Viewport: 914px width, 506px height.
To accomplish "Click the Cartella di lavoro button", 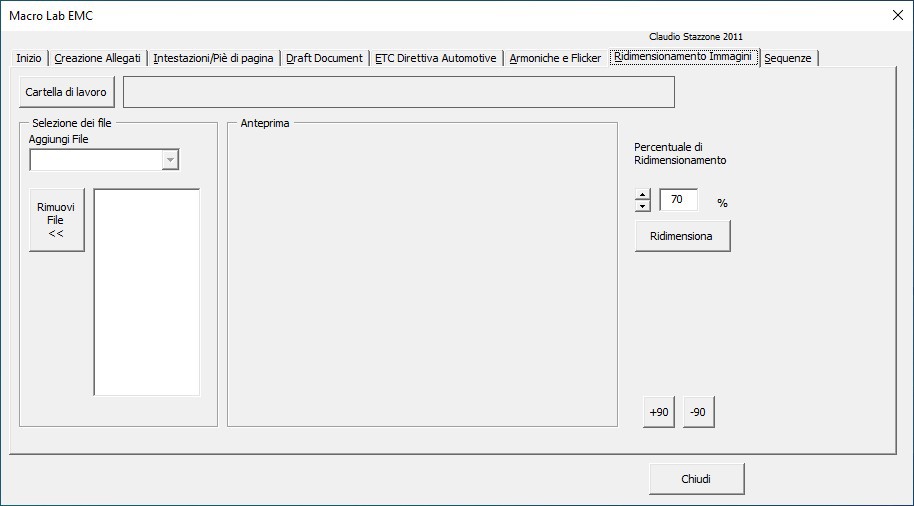I will click(x=66, y=92).
